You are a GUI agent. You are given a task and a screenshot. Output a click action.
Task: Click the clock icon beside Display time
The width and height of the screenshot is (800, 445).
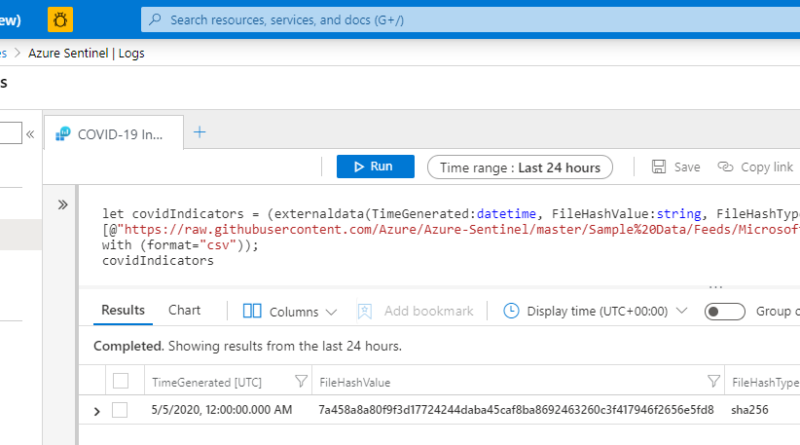coord(511,311)
